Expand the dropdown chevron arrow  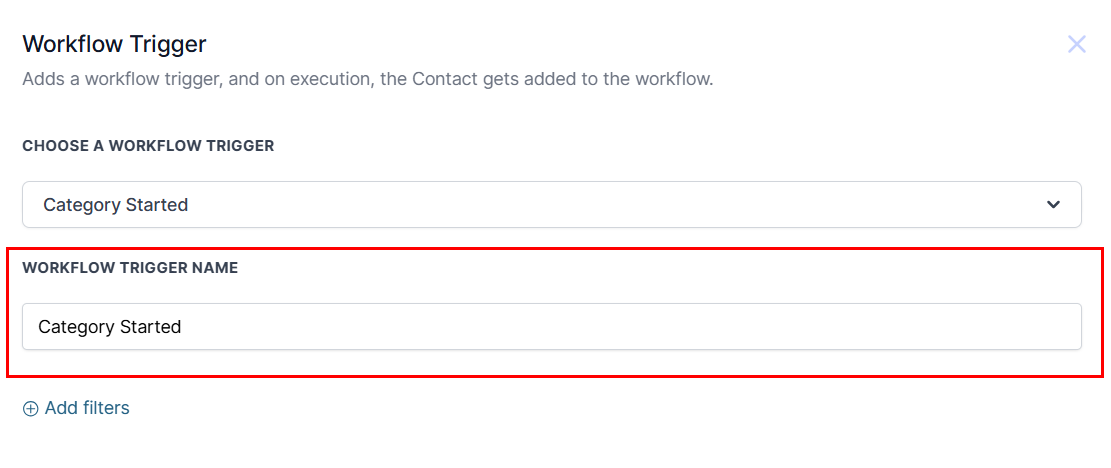(1054, 205)
